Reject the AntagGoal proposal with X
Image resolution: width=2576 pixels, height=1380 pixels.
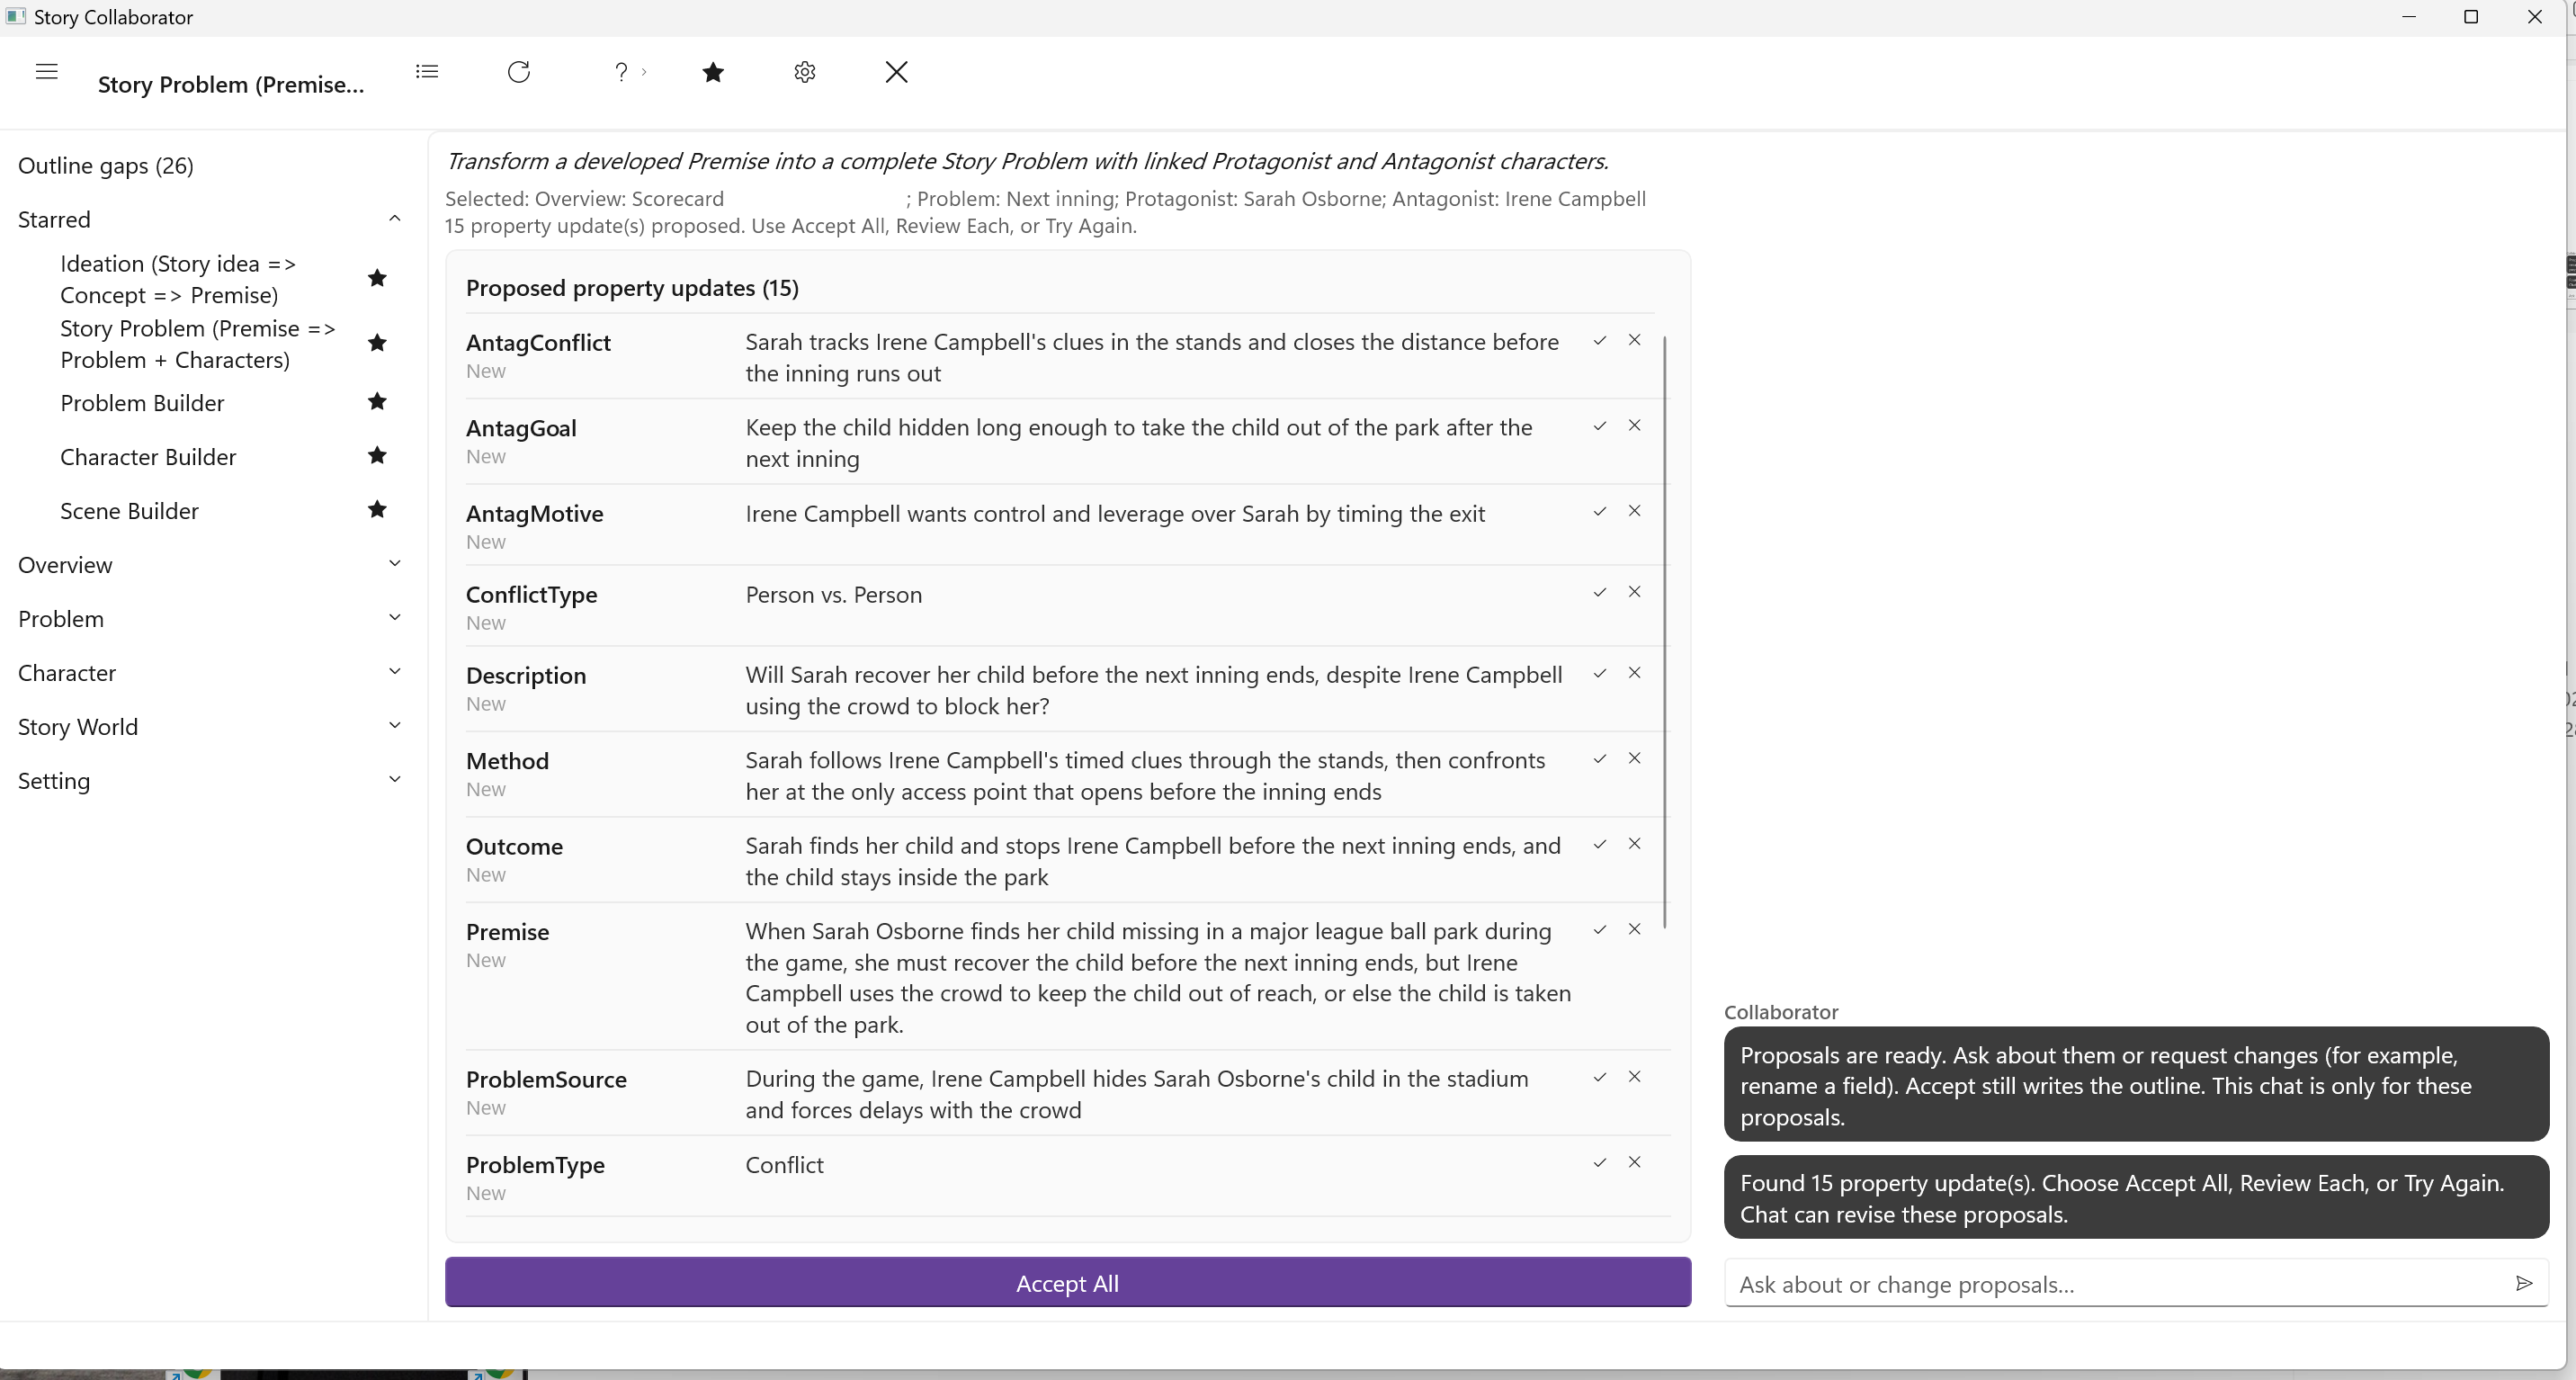[1634, 425]
